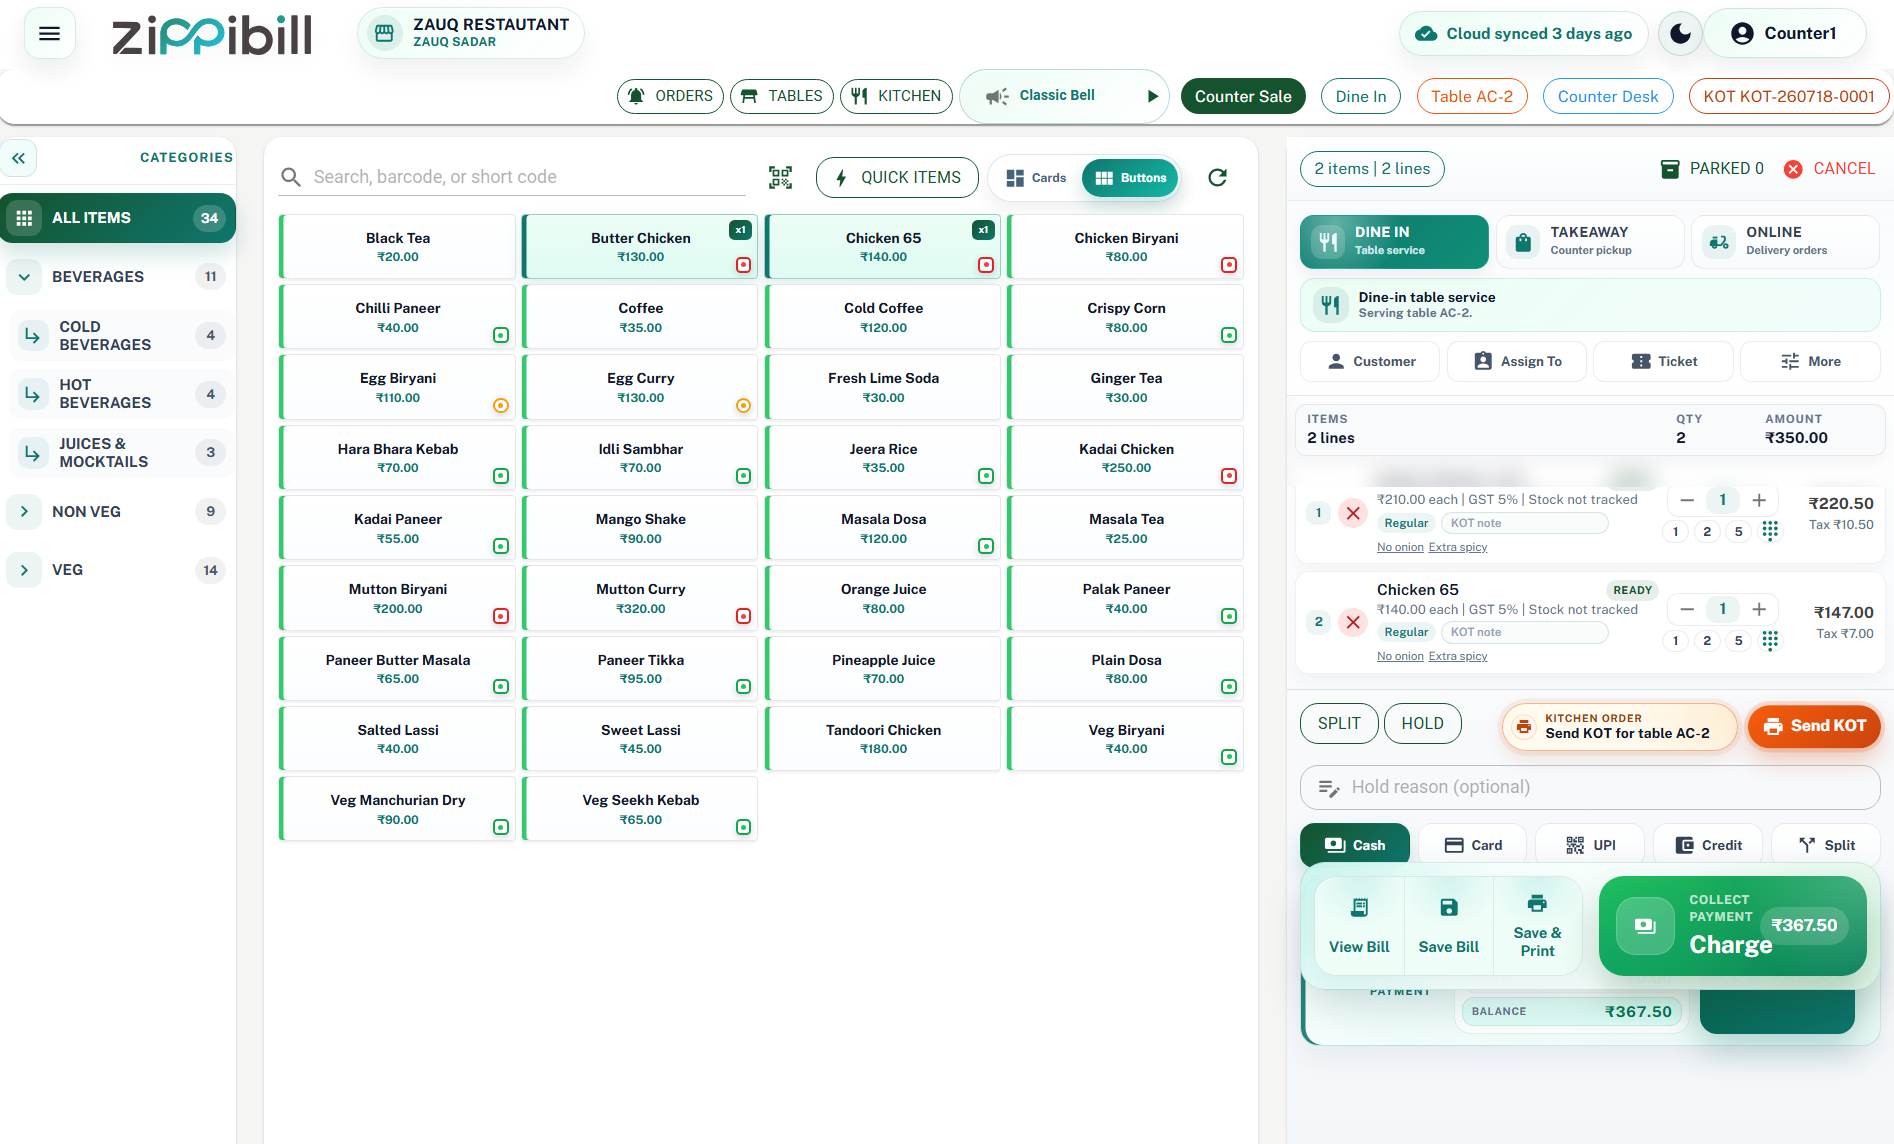Increase first line quantity with plus
This screenshot has width=1894, height=1144.
coord(1759,500)
